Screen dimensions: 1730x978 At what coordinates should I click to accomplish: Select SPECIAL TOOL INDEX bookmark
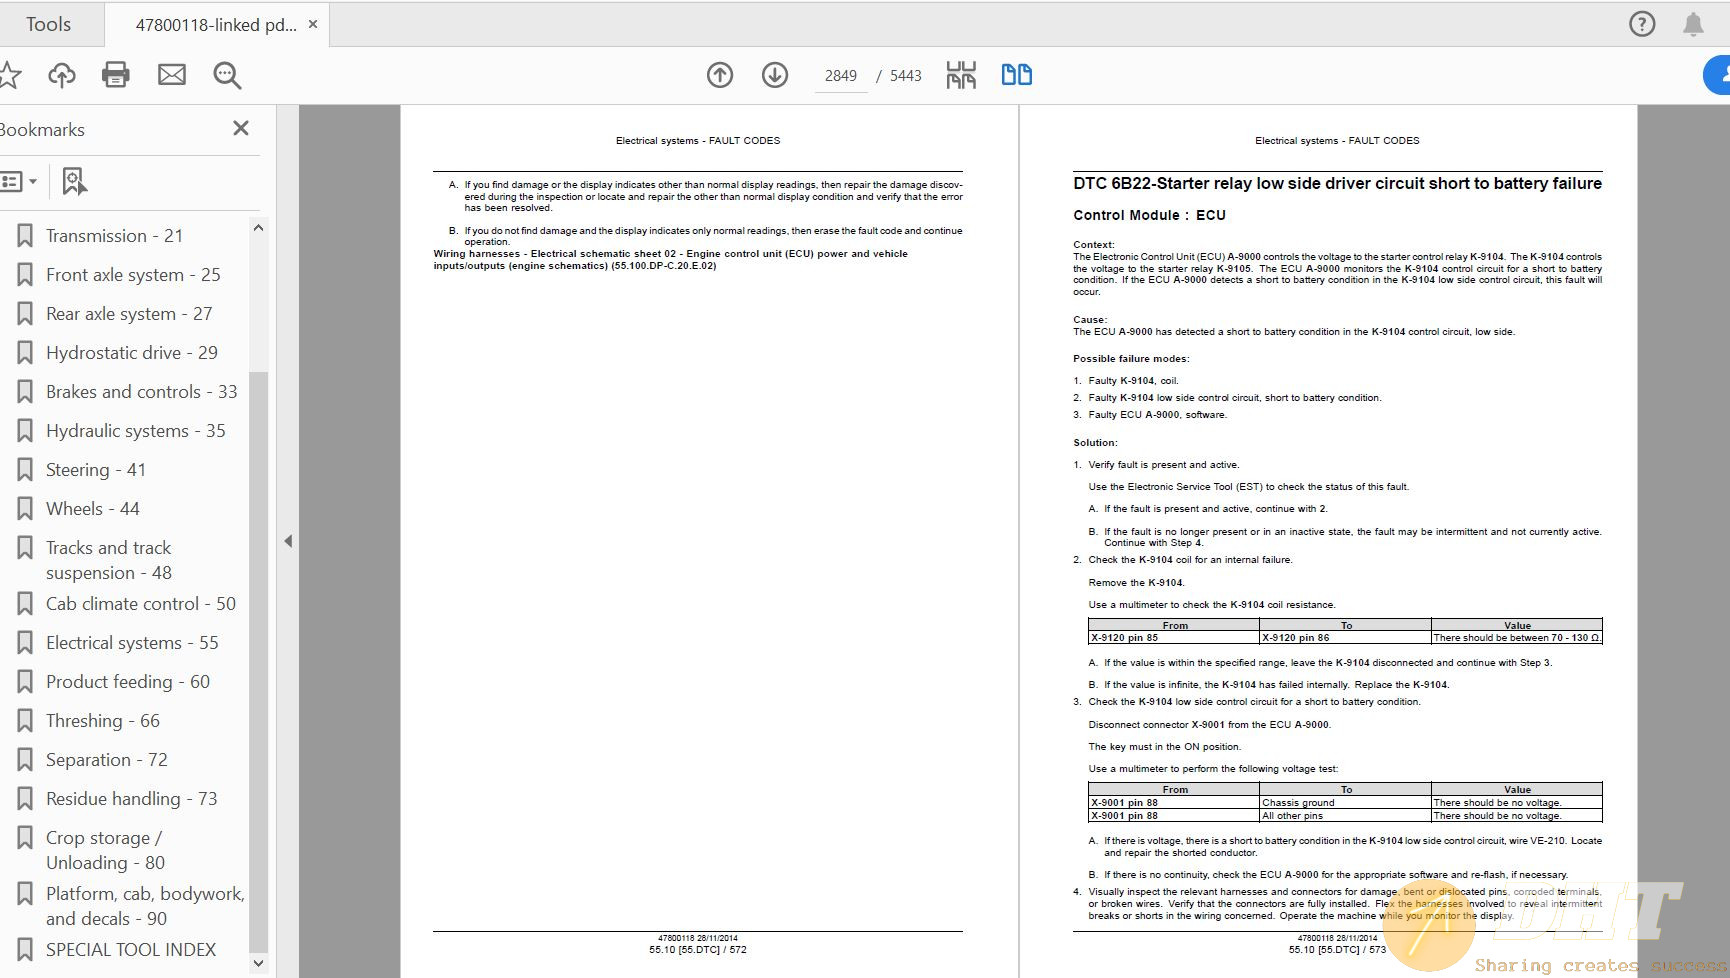click(x=131, y=950)
